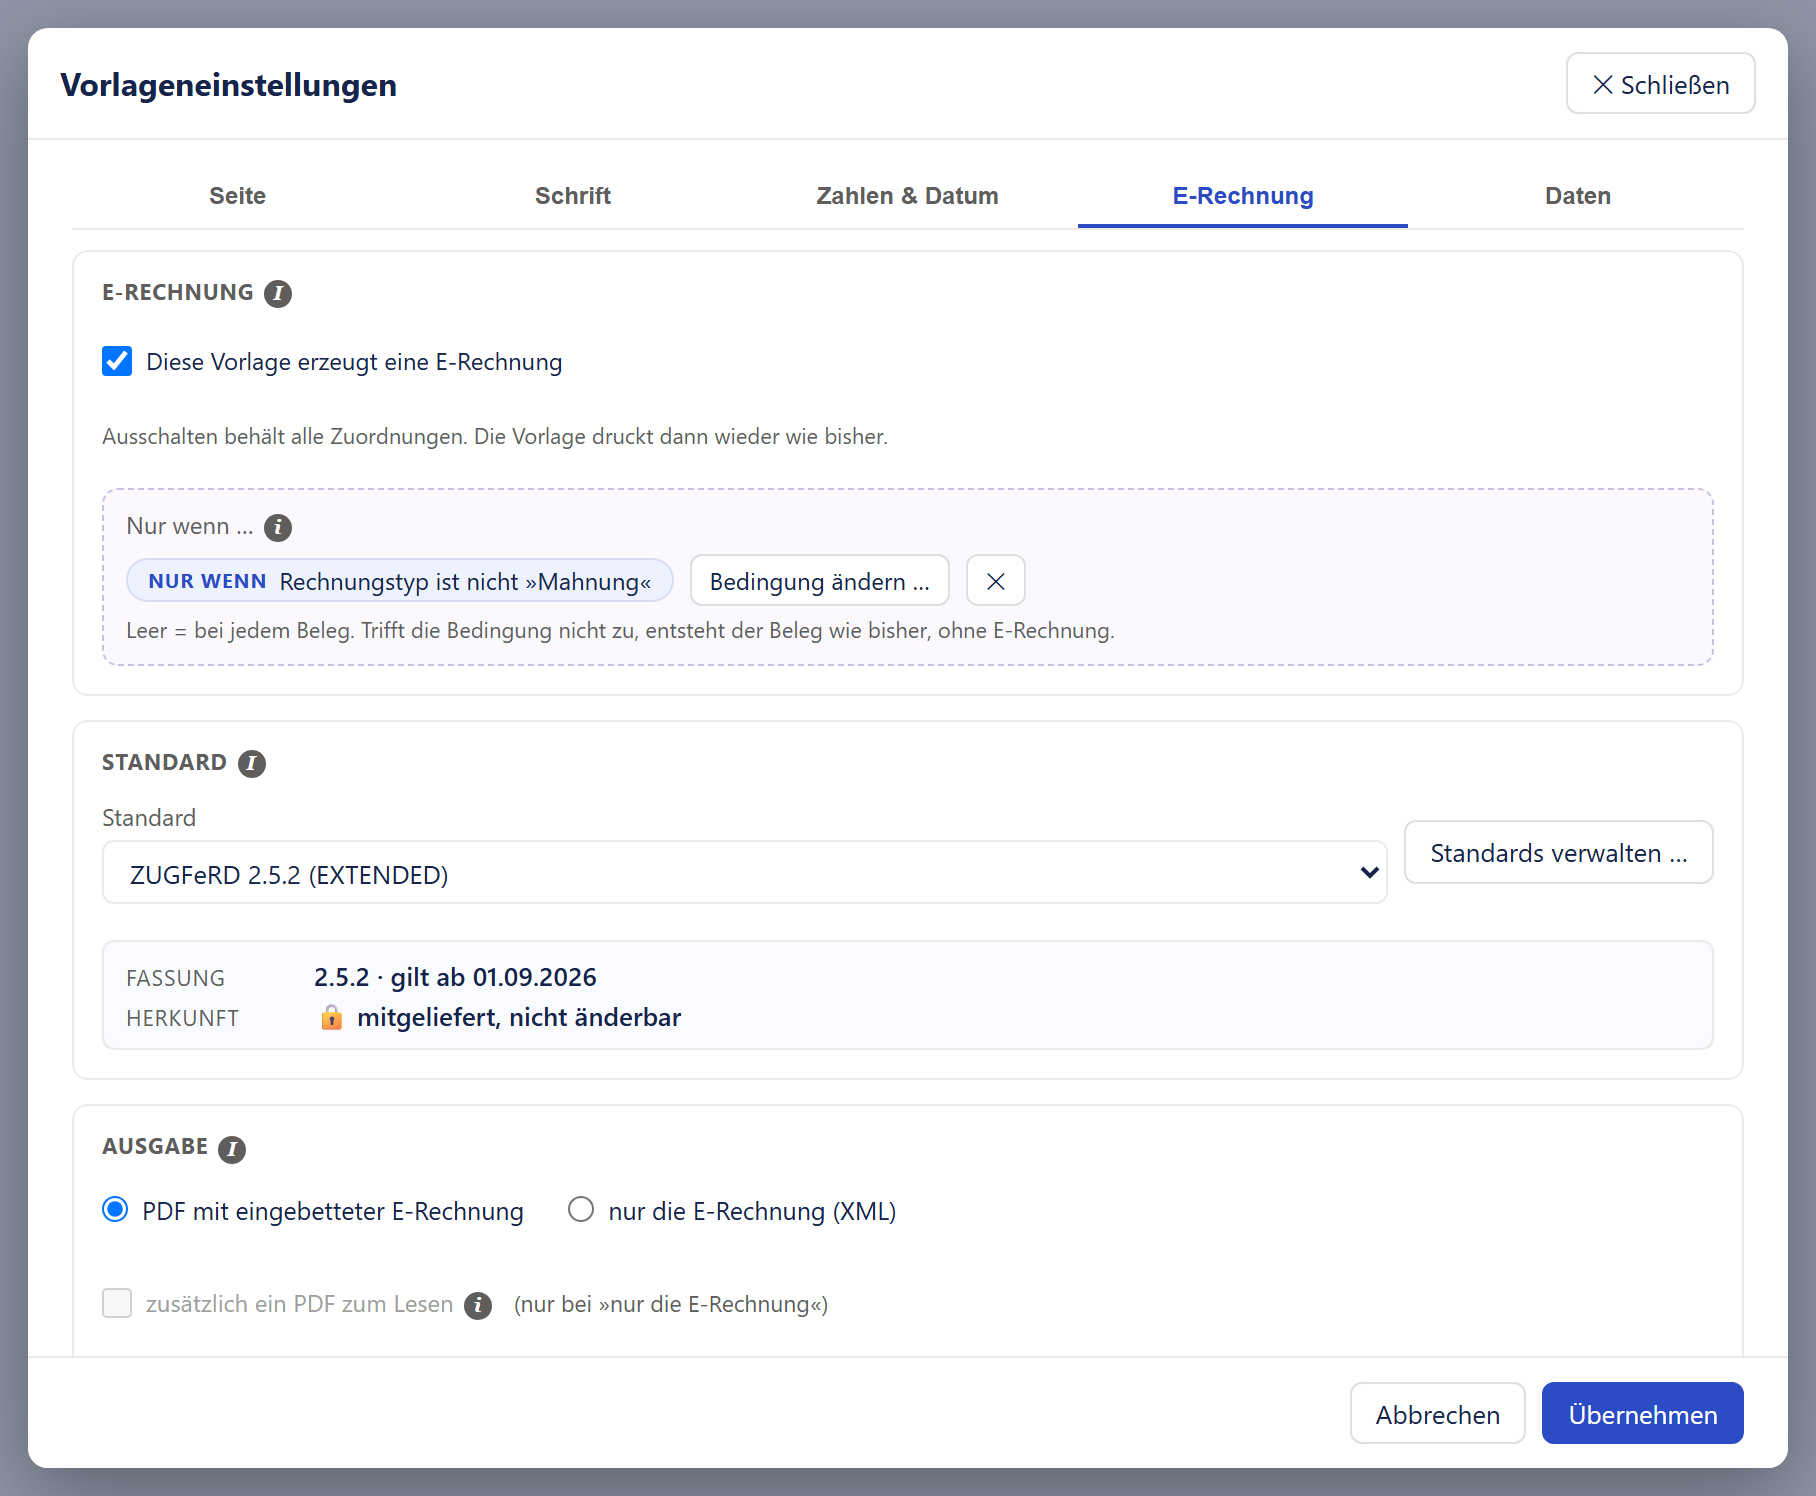Click the X icon in the Schließen button
The height and width of the screenshot is (1496, 1816).
click(1603, 85)
